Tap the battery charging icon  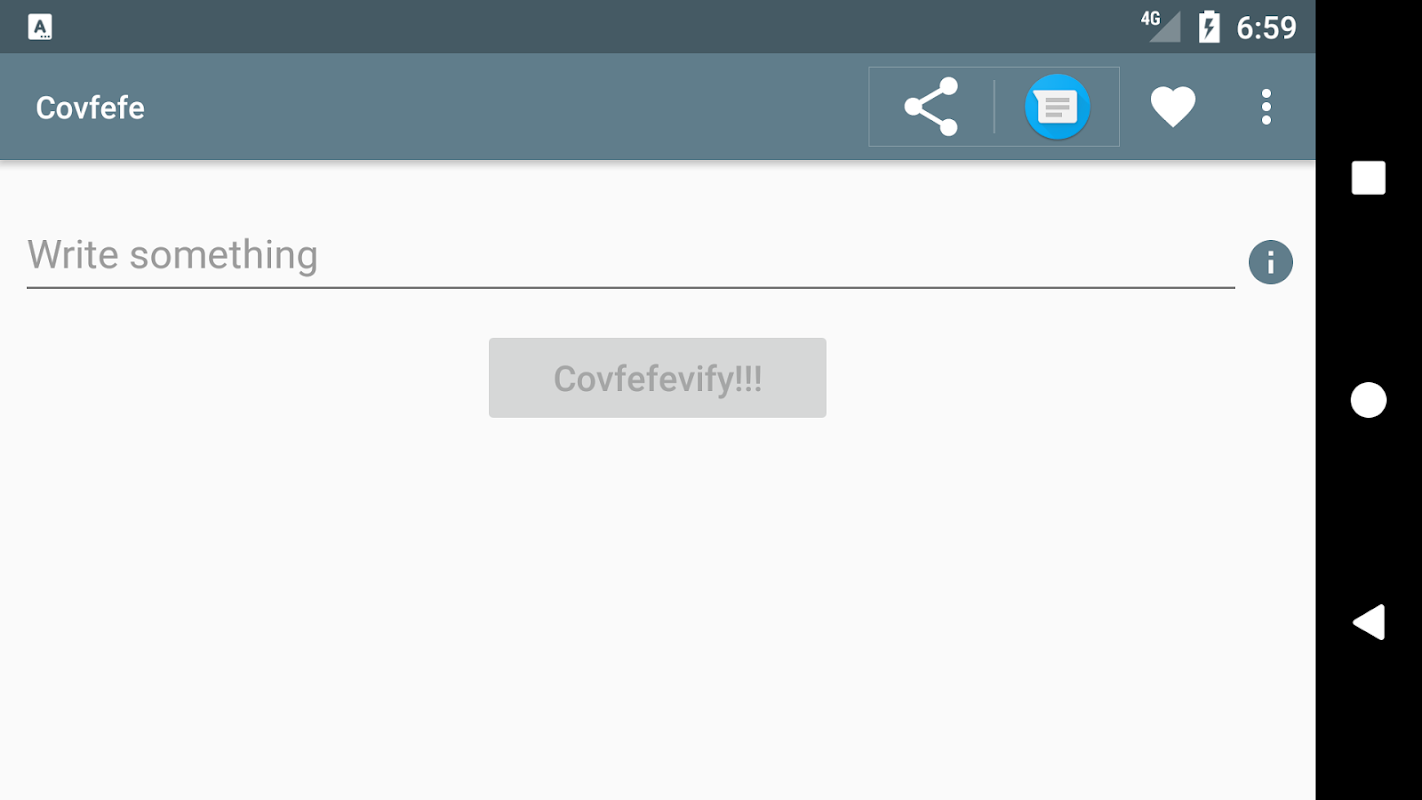point(1209,27)
